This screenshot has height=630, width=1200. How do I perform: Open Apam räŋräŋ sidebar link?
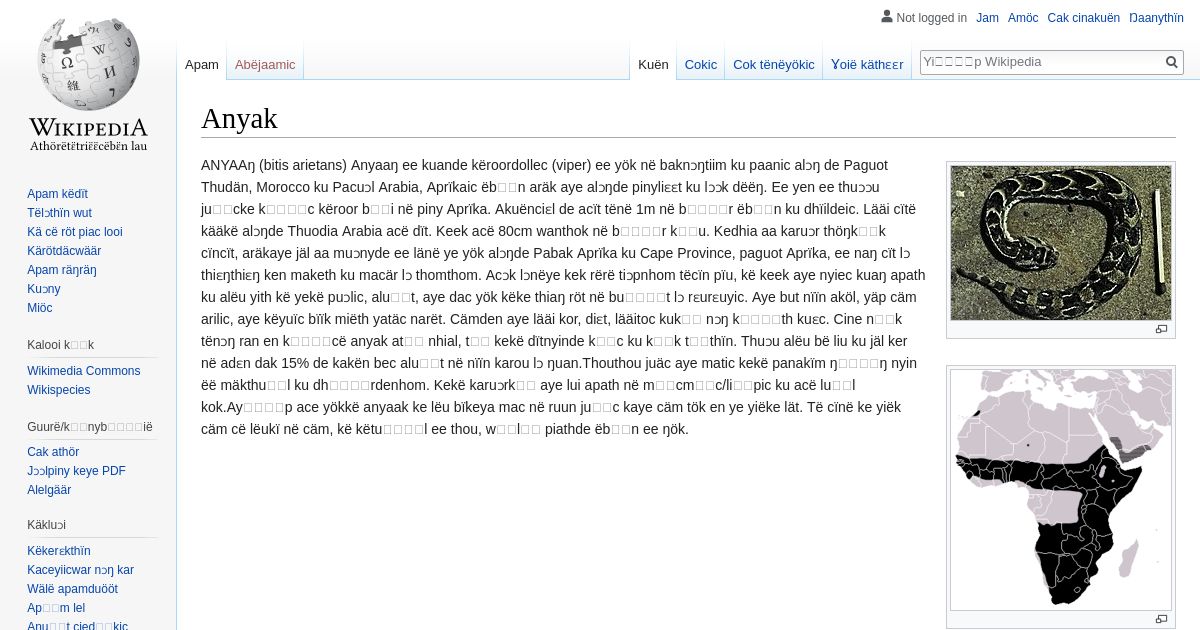coord(62,270)
